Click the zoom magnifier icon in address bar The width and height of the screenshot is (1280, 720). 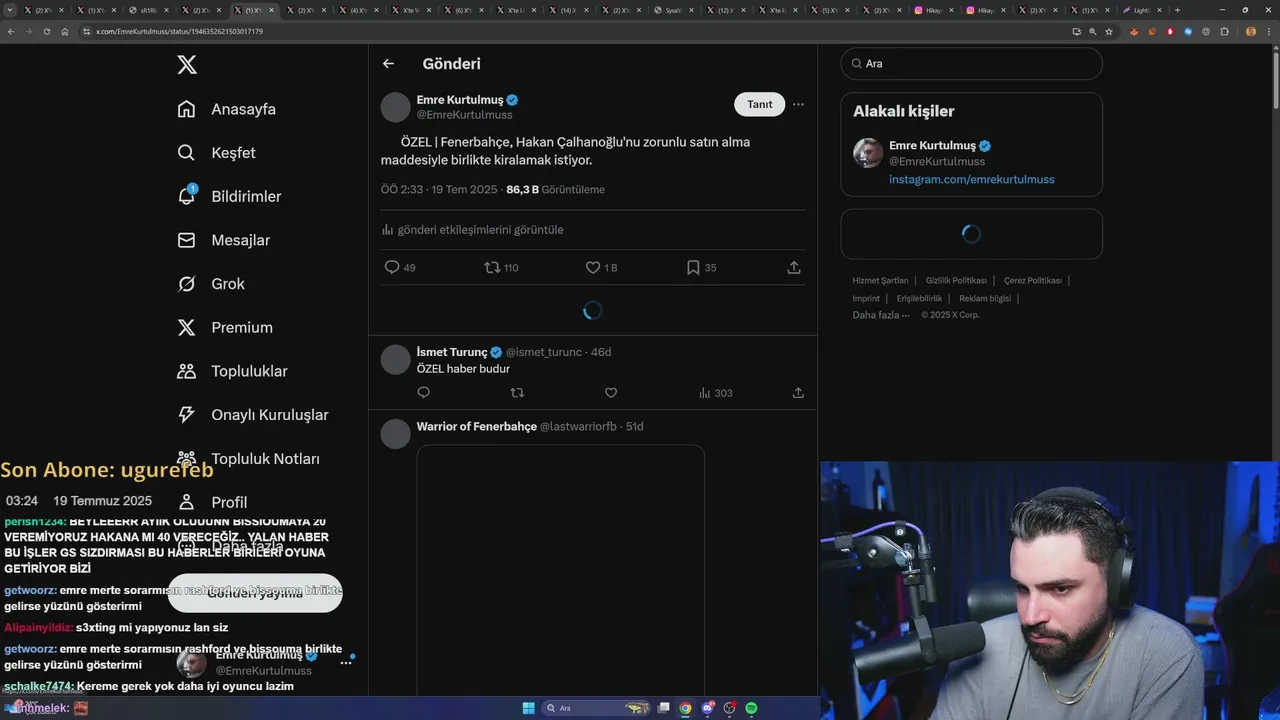click(1093, 31)
